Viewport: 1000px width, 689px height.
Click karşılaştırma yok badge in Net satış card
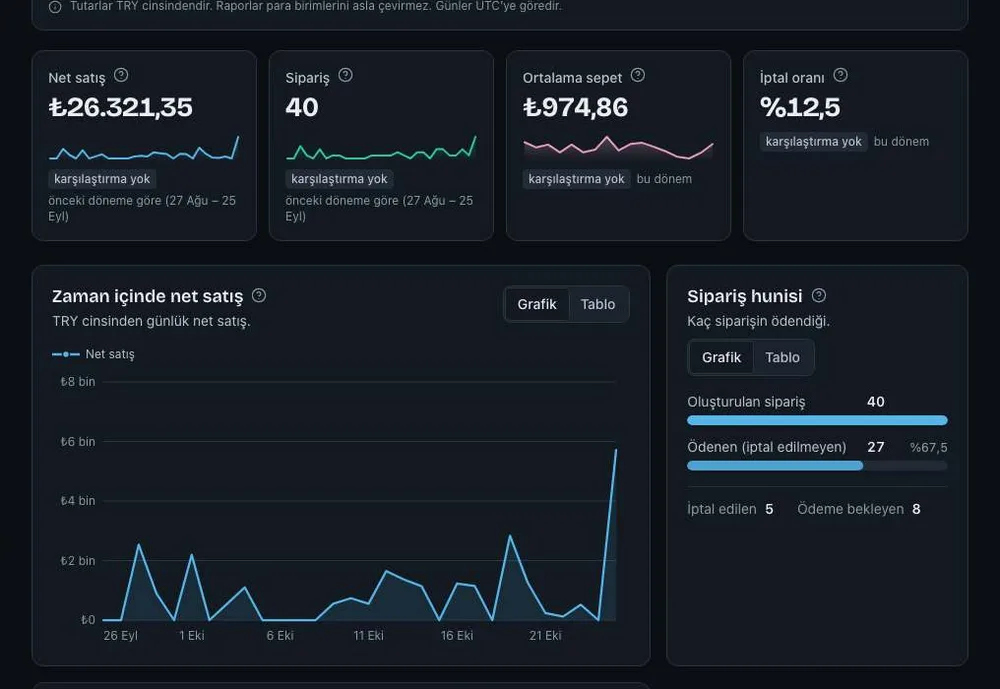[102, 179]
